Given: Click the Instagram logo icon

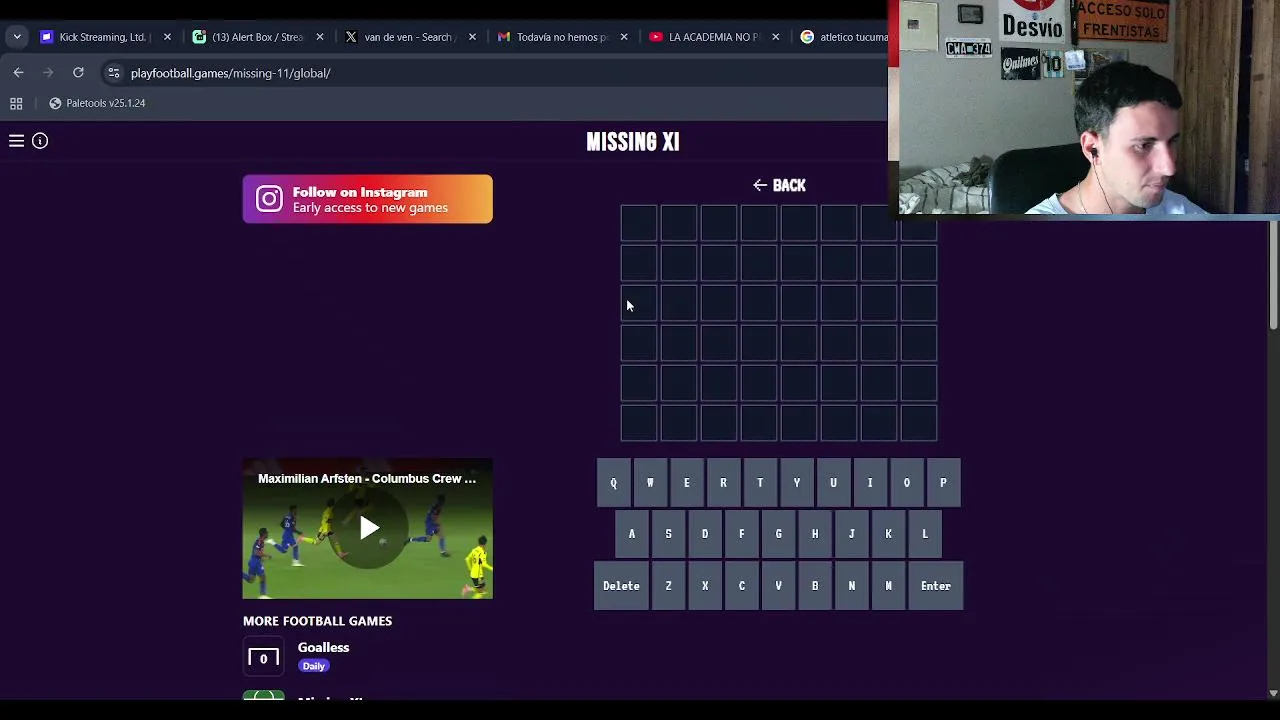Looking at the screenshot, I should click(x=269, y=199).
